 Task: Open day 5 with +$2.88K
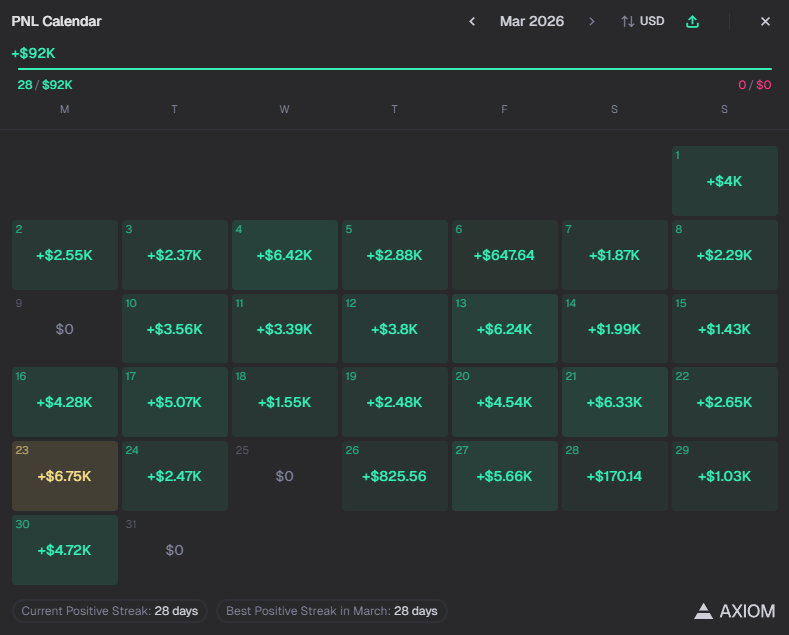tap(394, 255)
